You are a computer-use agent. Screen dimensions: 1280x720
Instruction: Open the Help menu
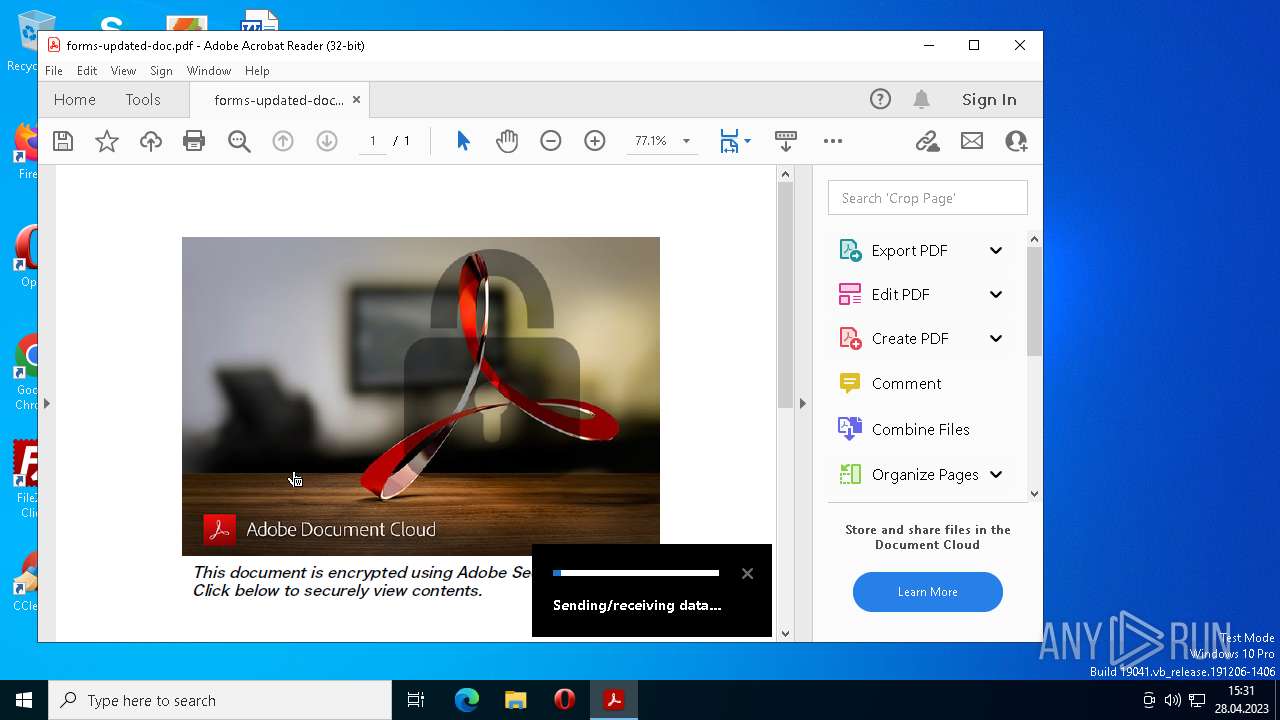pos(257,71)
